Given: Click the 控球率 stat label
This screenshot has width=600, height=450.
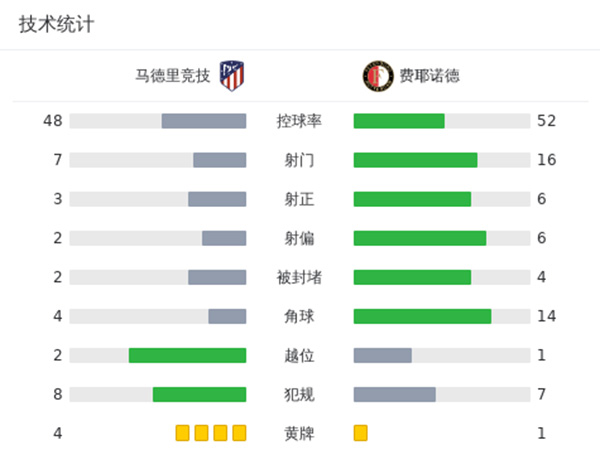Looking at the screenshot, I should [x=299, y=121].
